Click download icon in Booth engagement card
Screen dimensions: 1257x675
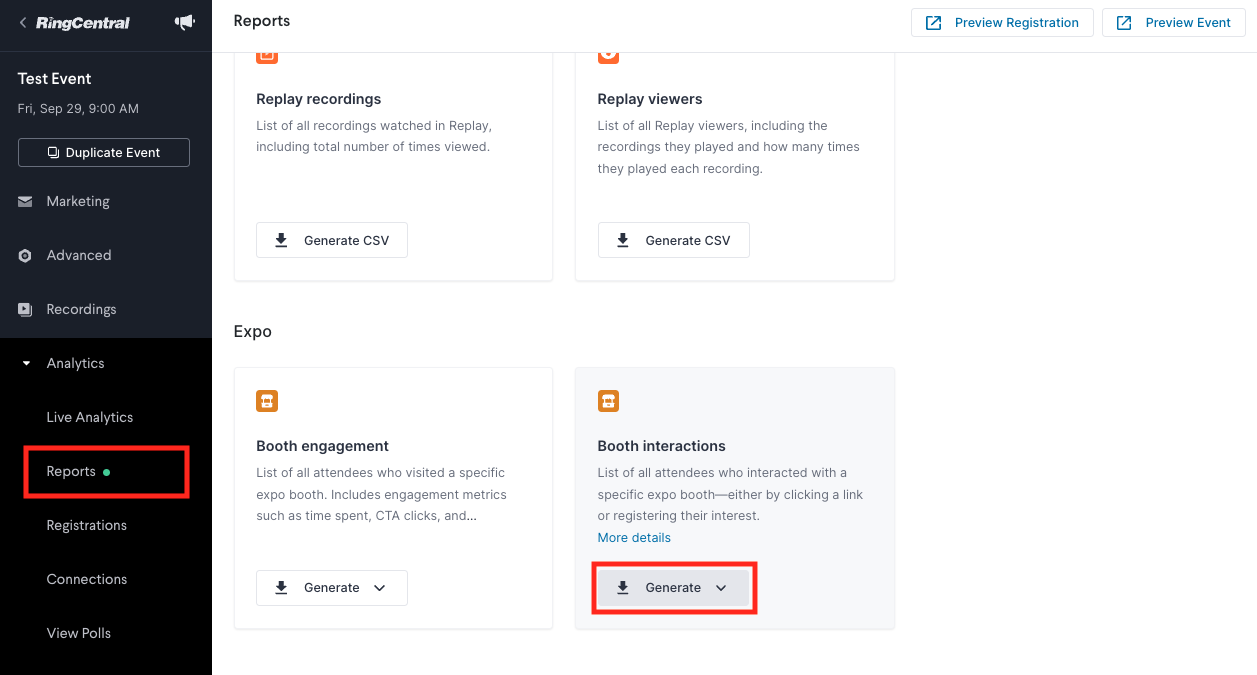pyautogui.click(x=281, y=587)
